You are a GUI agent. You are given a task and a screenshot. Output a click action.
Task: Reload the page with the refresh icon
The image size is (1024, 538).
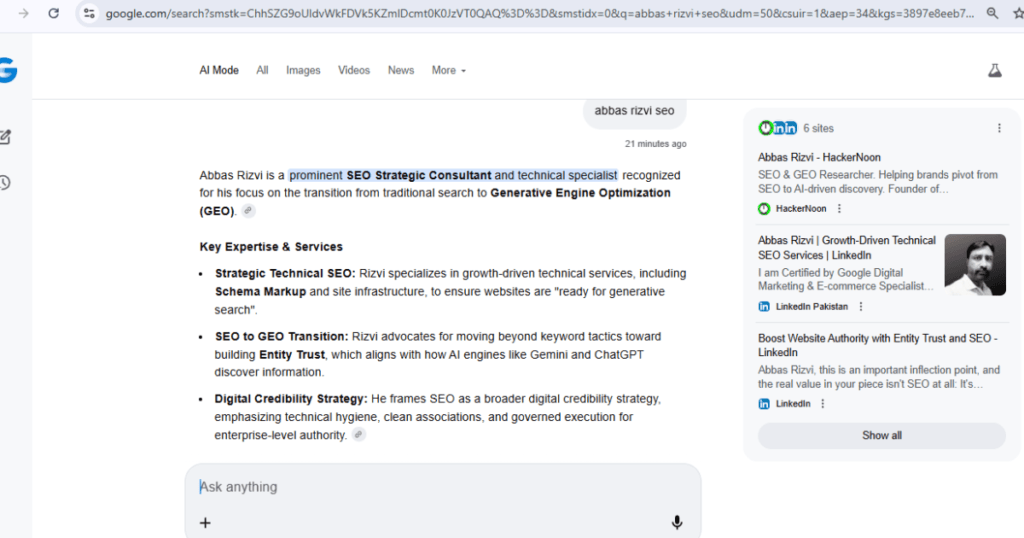[x=54, y=13]
